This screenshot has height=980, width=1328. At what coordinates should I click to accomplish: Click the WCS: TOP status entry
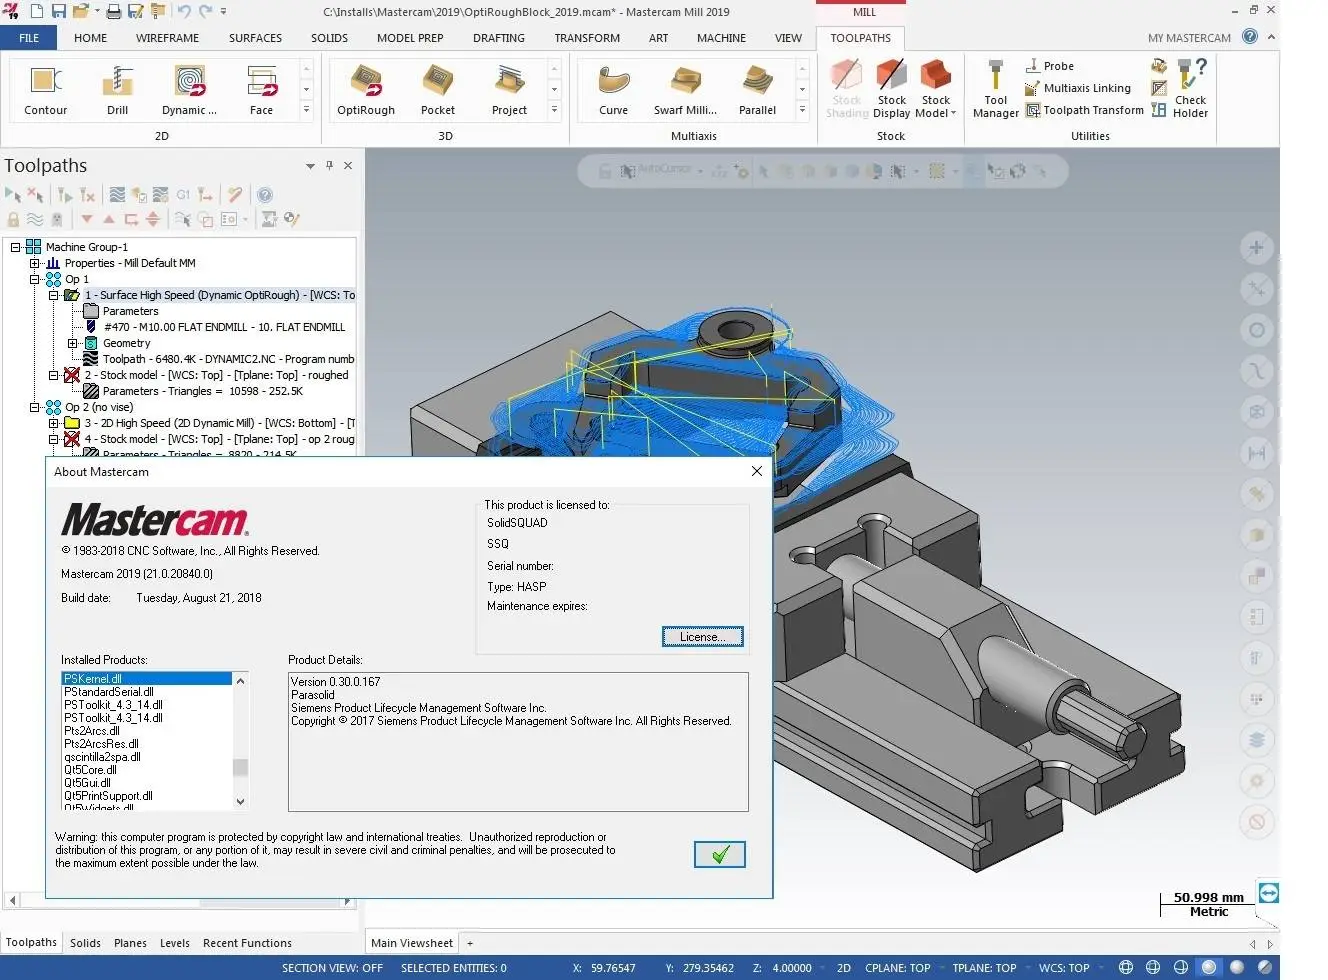1064,968
